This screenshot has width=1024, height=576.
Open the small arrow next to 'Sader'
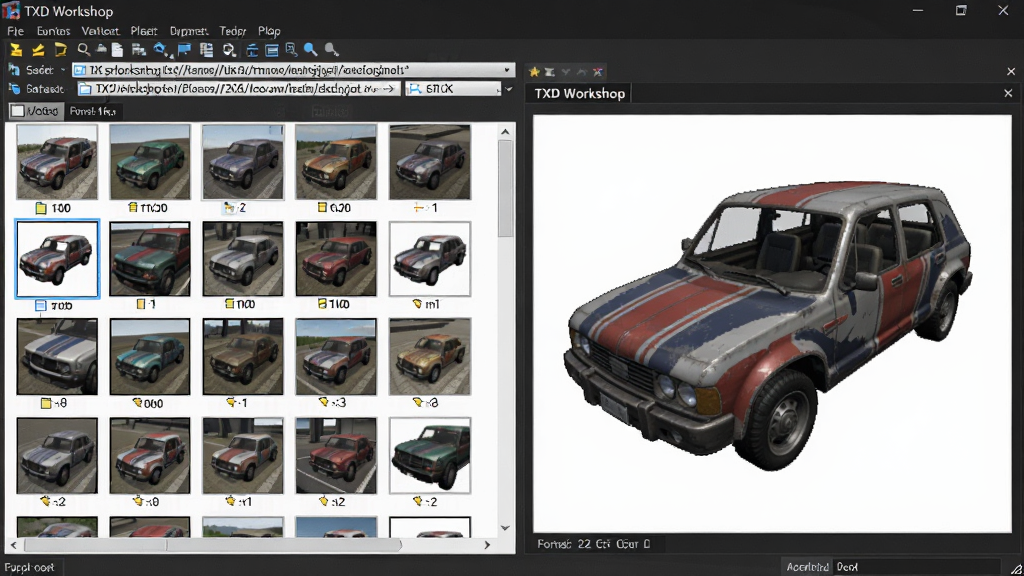click(63, 70)
